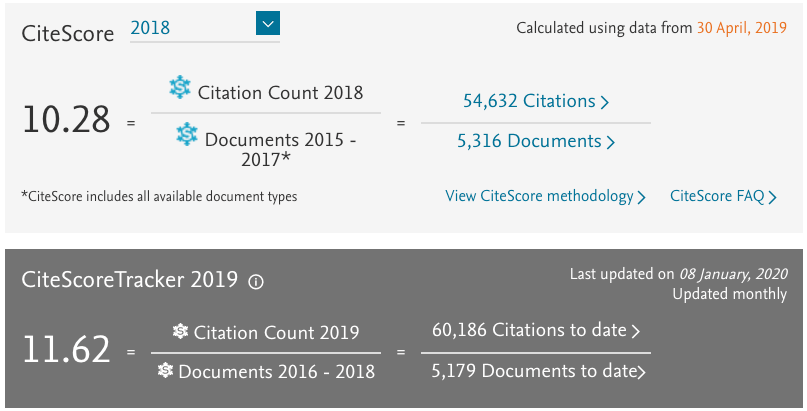Open the CiteScore FAQ link

pos(716,197)
